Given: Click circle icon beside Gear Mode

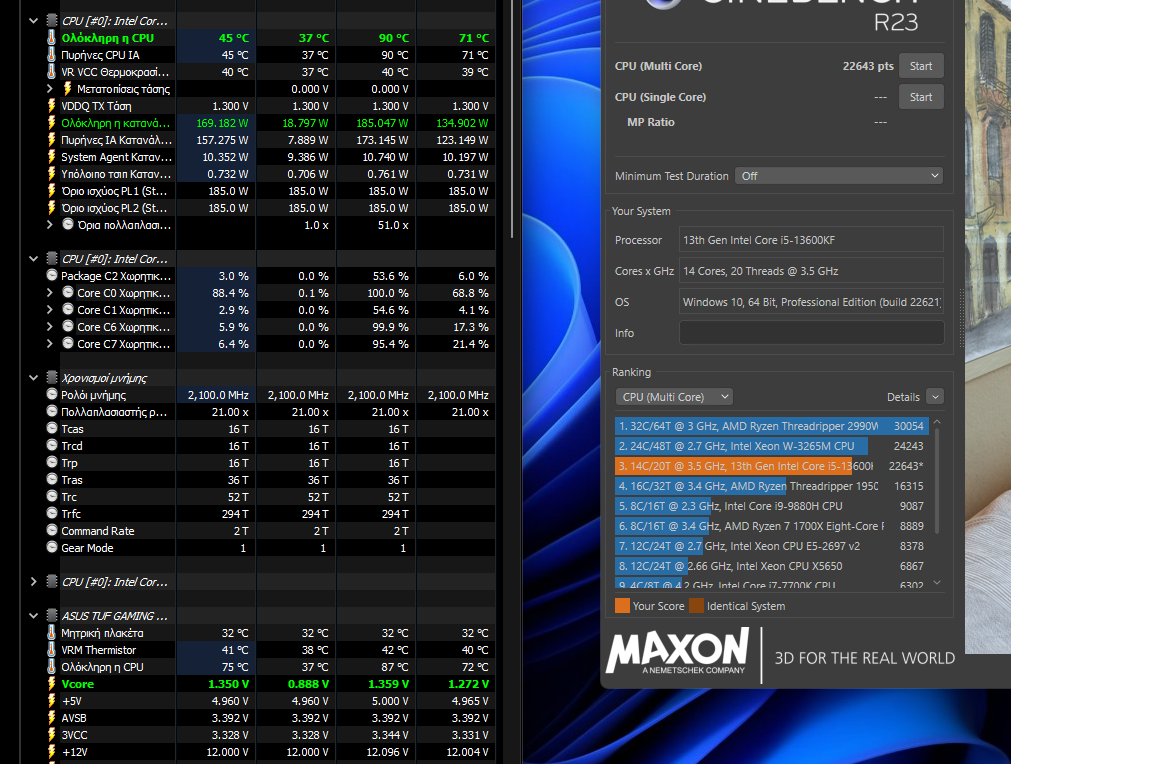Looking at the screenshot, I should click(x=51, y=547).
